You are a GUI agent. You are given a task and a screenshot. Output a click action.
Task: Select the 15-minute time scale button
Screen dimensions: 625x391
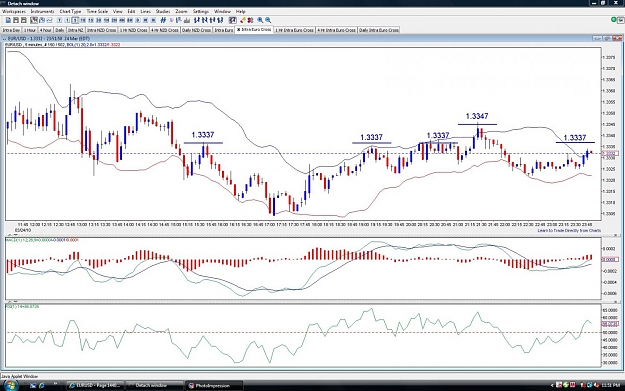[x=91, y=20]
